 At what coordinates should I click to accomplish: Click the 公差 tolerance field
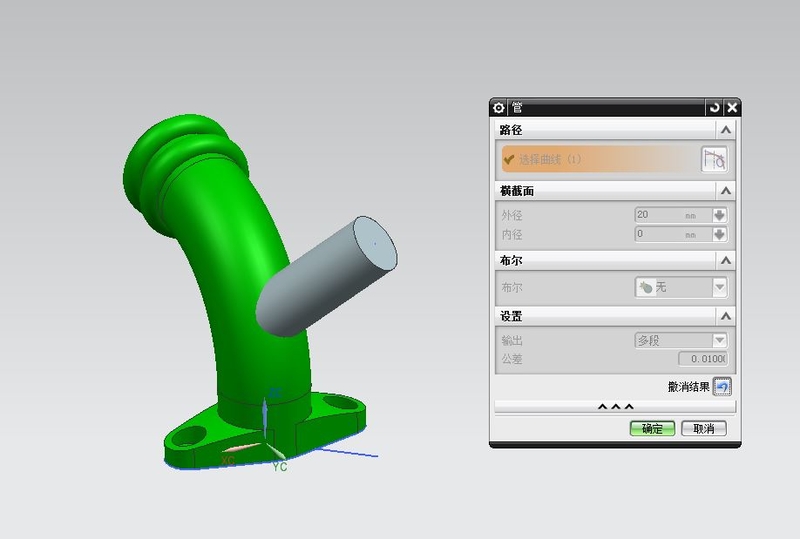703,359
